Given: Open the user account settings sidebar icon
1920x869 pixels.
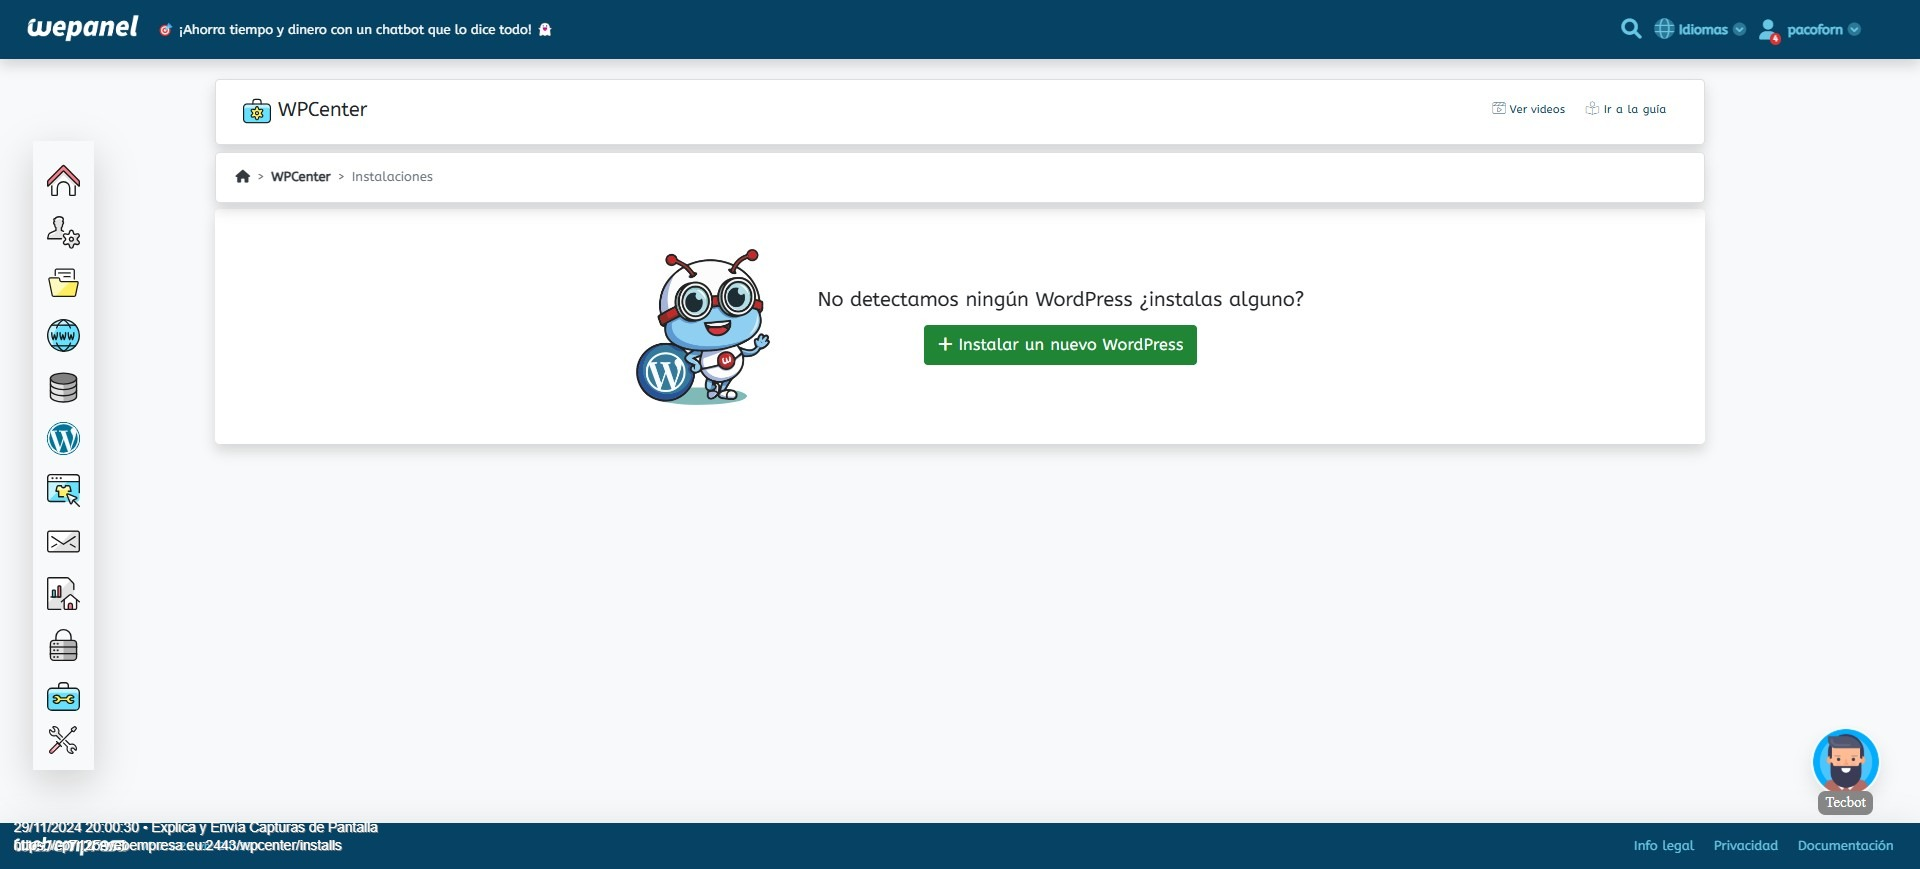Looking at the screenshot, I should click(x=63, y=232).
